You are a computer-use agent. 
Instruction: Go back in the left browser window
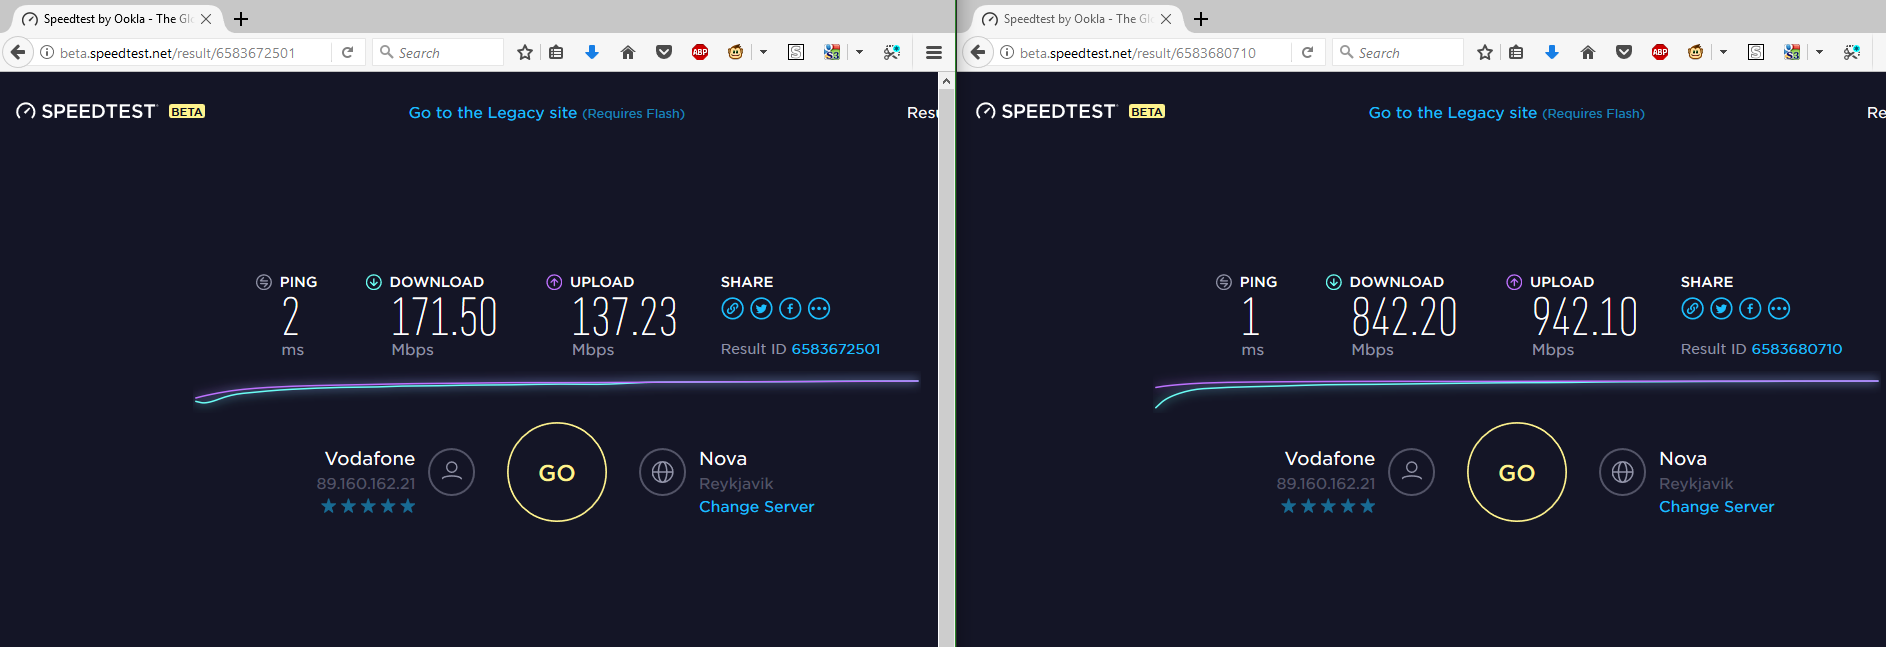[18, 52]
